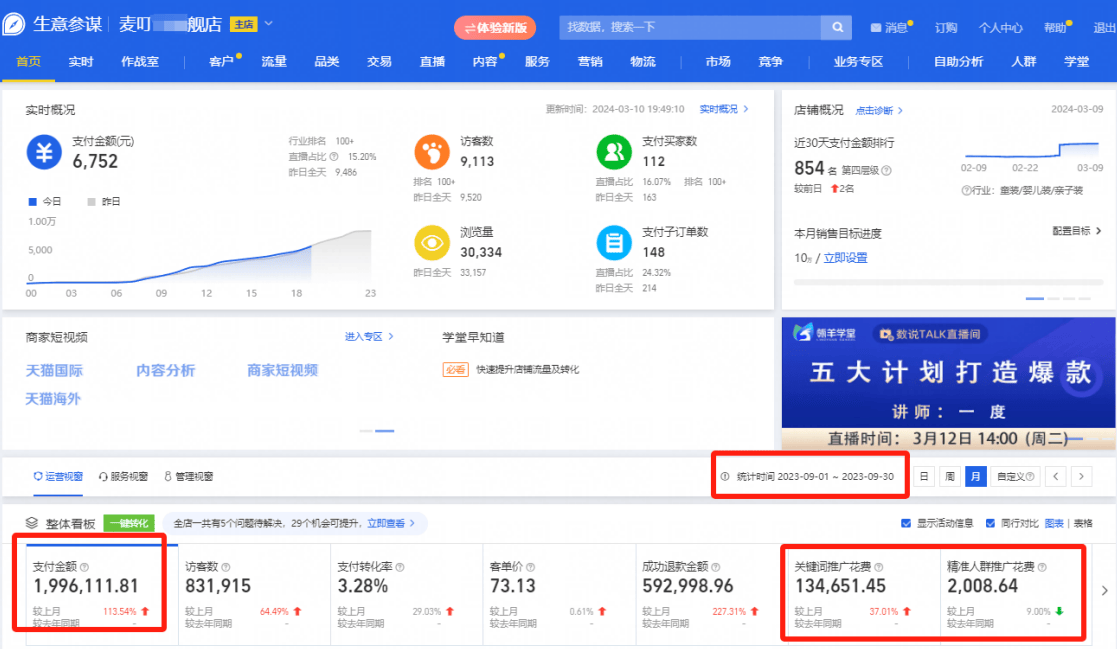Switch to 管理视窗 tab

click(189, 477)
